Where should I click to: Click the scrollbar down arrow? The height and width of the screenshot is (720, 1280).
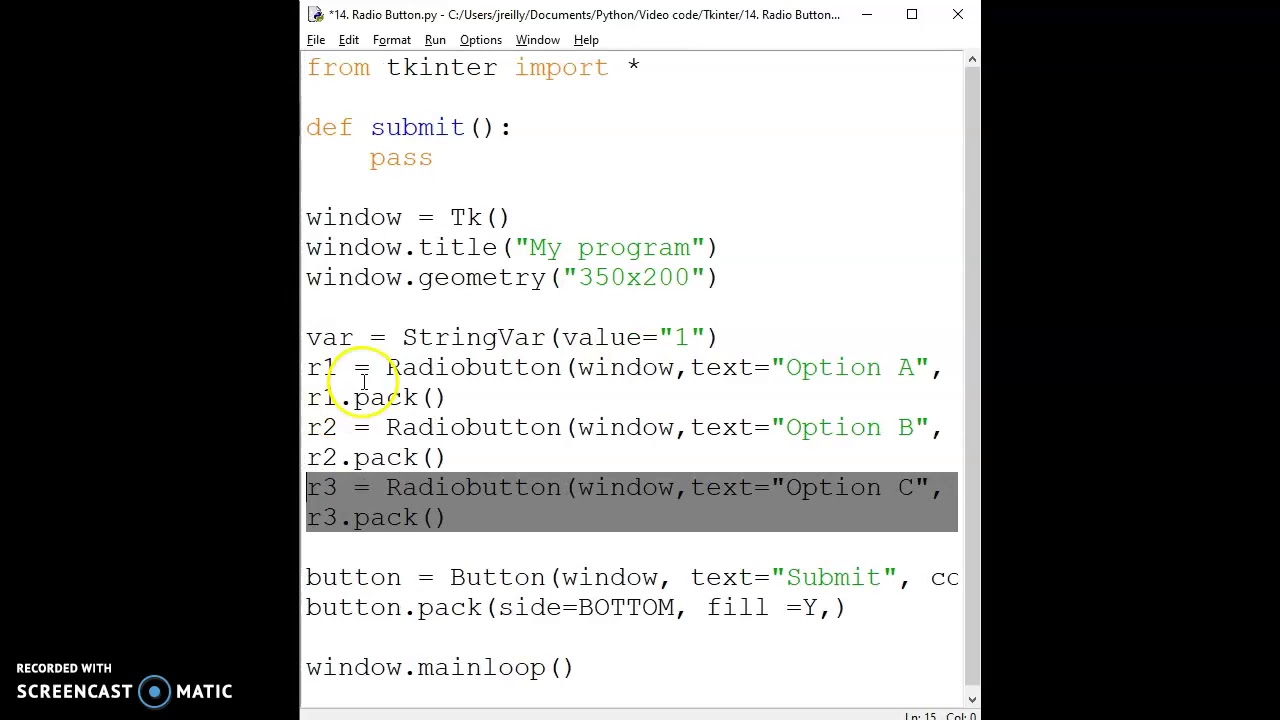coord(971,699)
